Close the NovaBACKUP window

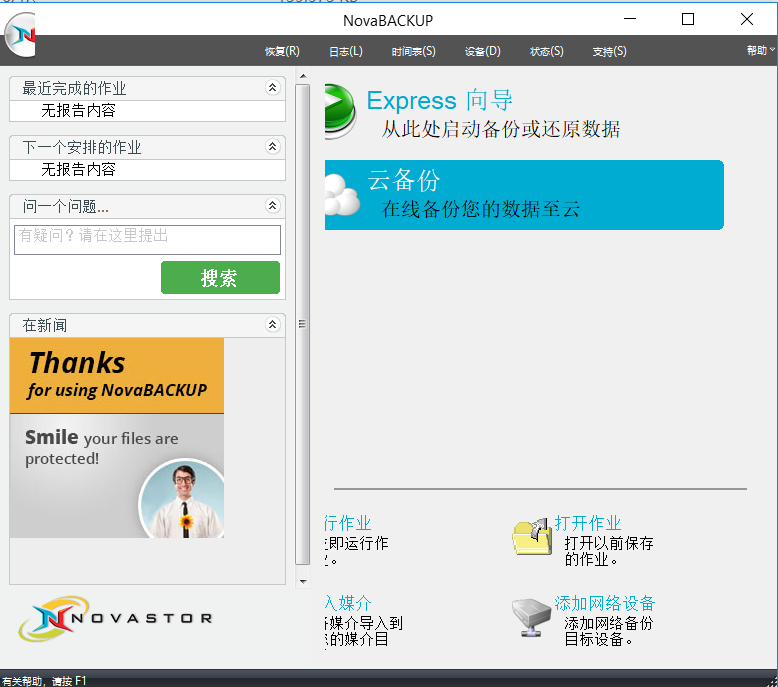tap(747, 19)
